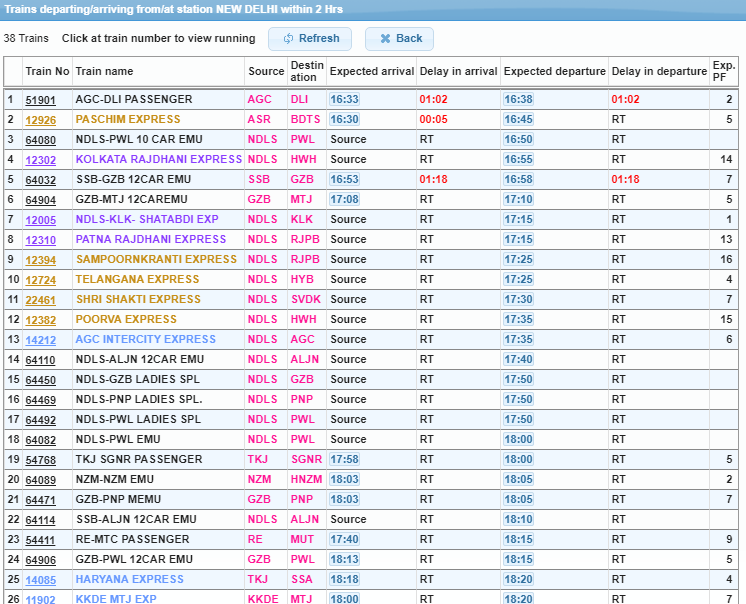Click AGC-DLI PASSENGER train name
Image resolution: width=746 pixels, height=604 pixels.
pyautogui.click(x=134, y=99)
